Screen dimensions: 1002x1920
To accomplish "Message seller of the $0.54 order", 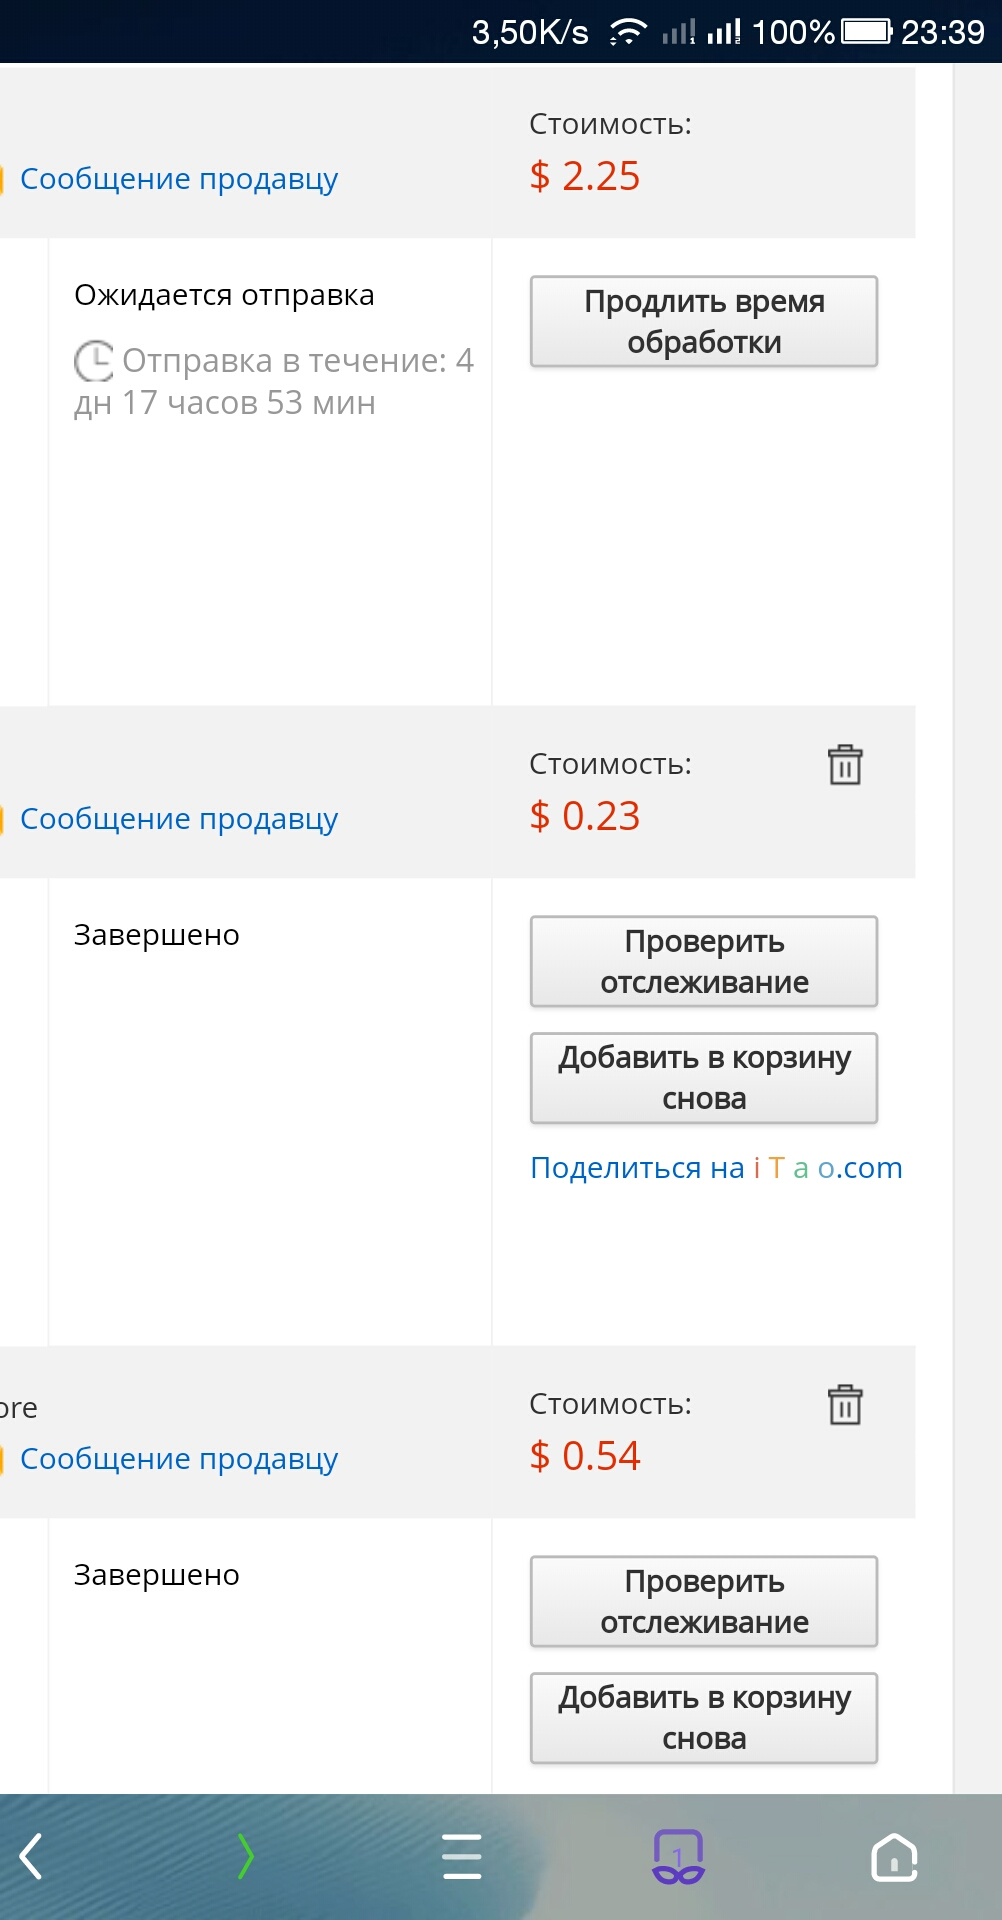I will coord(179,1459).
